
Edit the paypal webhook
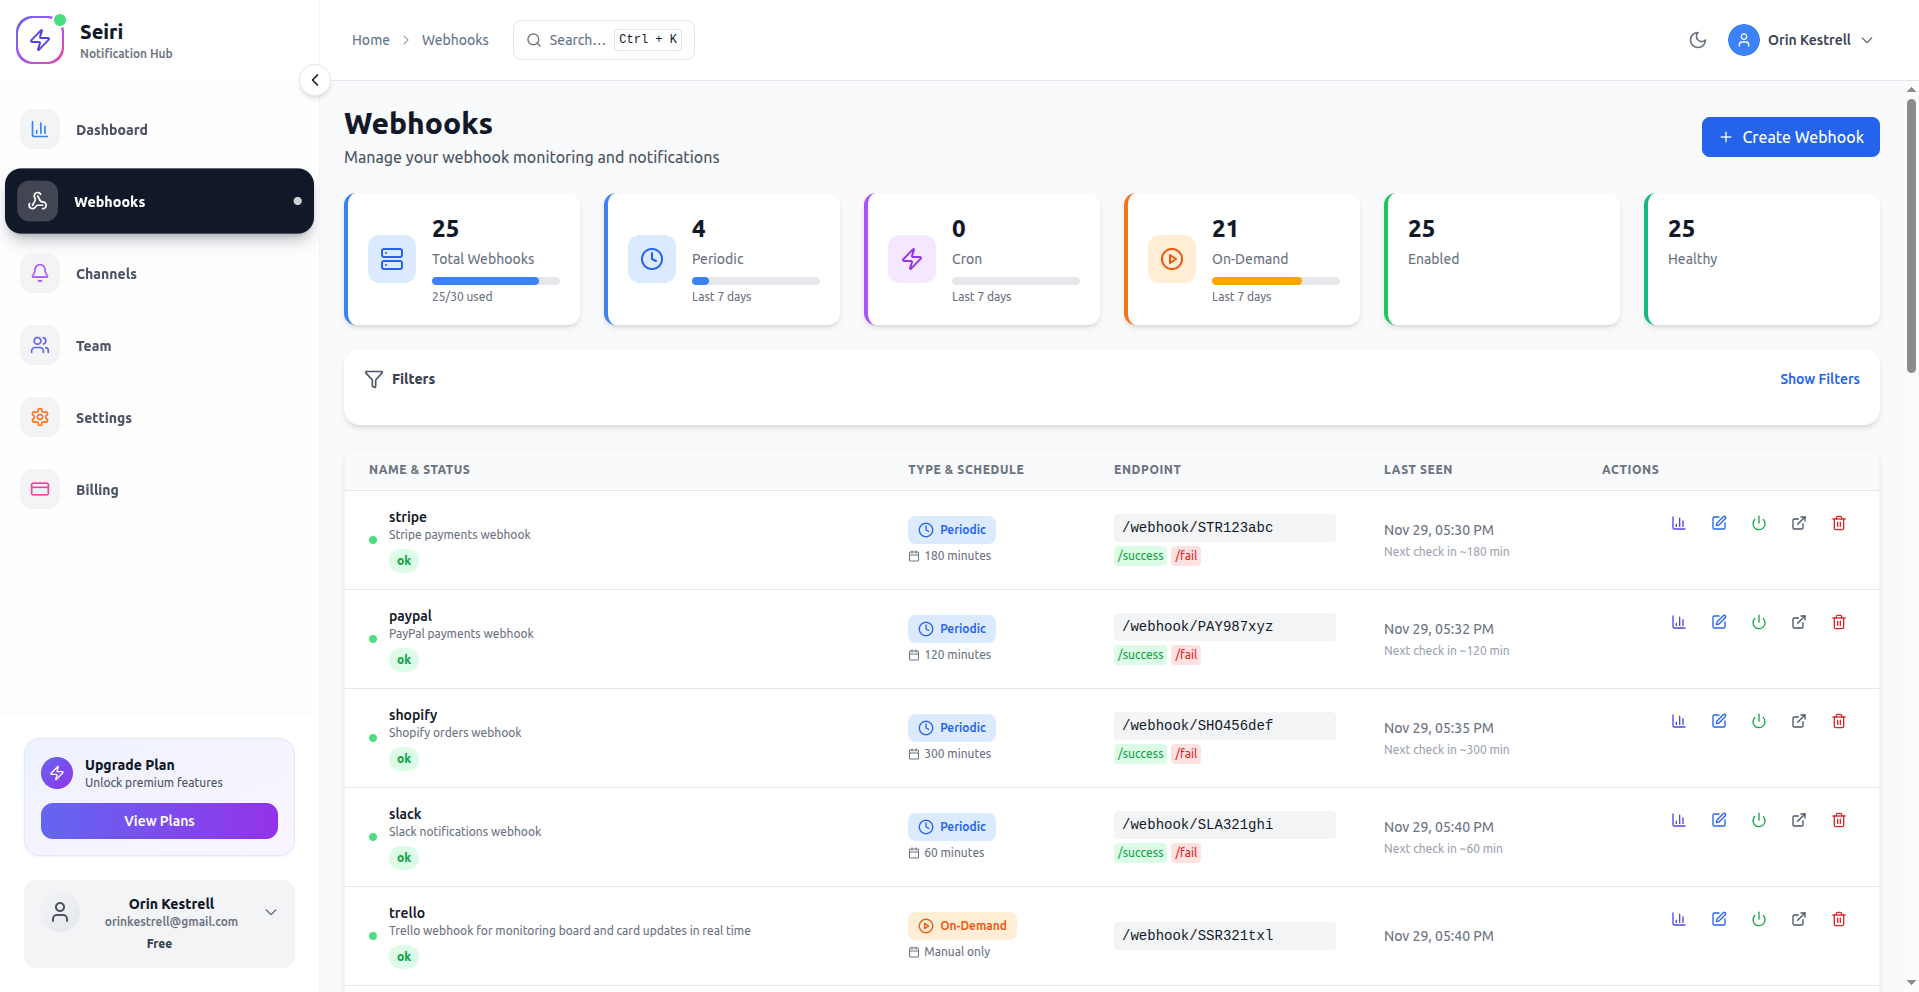(x=1718, y=622)
